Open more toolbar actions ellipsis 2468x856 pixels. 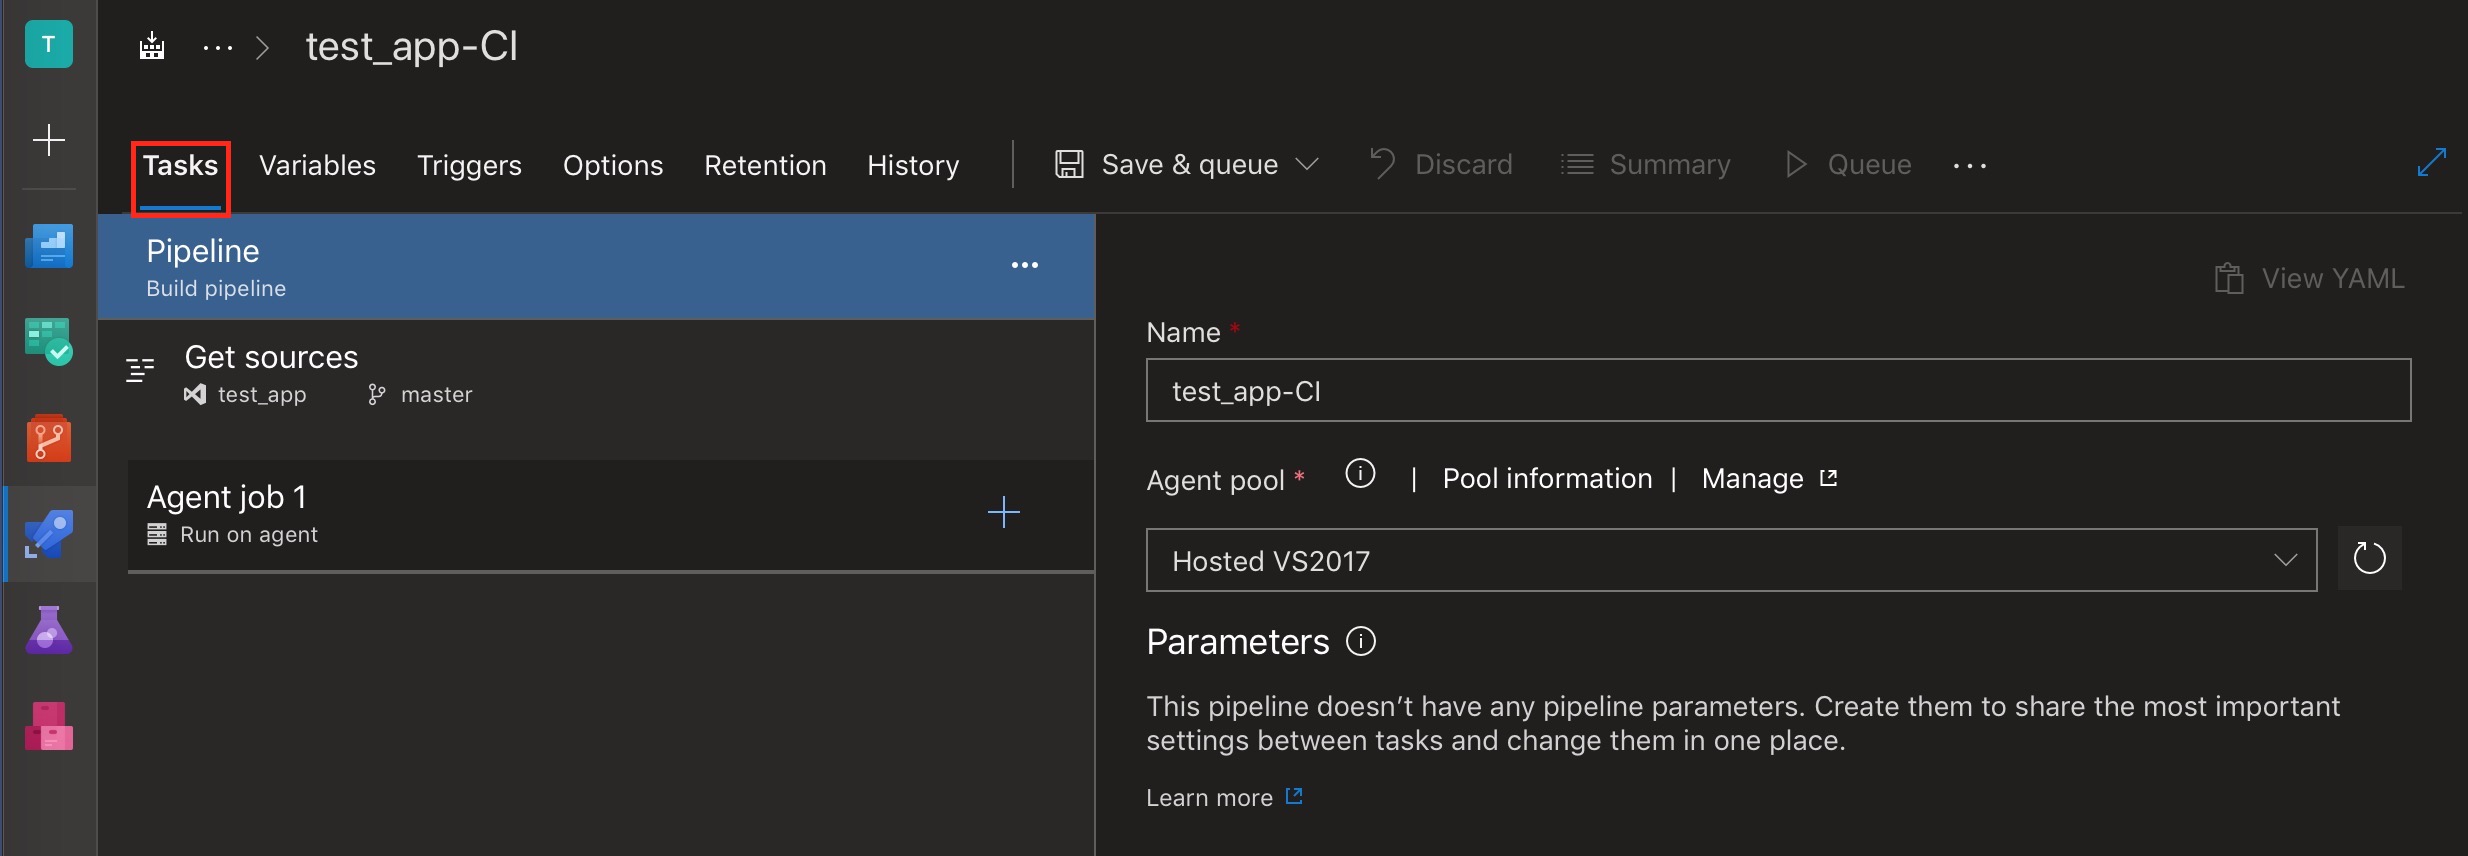click(1969, 166)
